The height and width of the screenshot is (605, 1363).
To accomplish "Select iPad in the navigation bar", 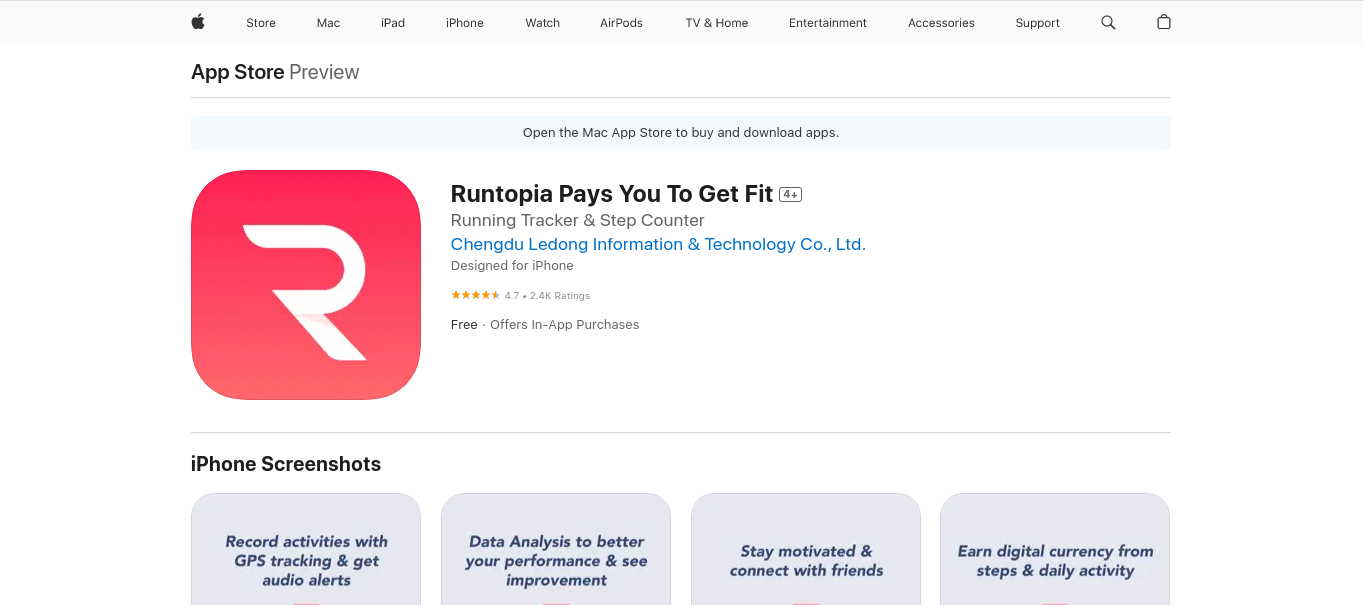I will (393, 23).
